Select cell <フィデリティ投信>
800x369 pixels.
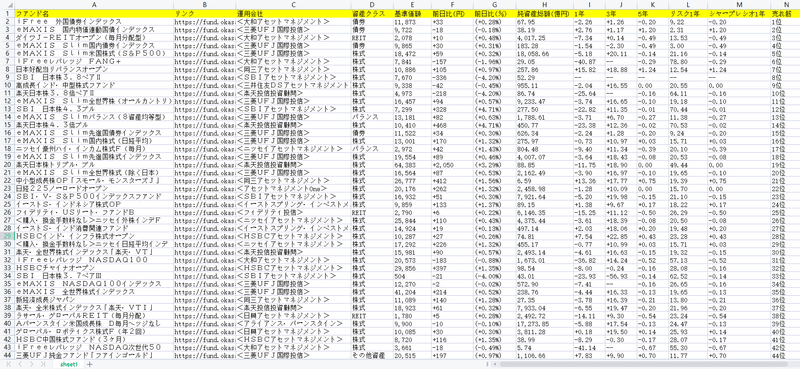[293, 212]
